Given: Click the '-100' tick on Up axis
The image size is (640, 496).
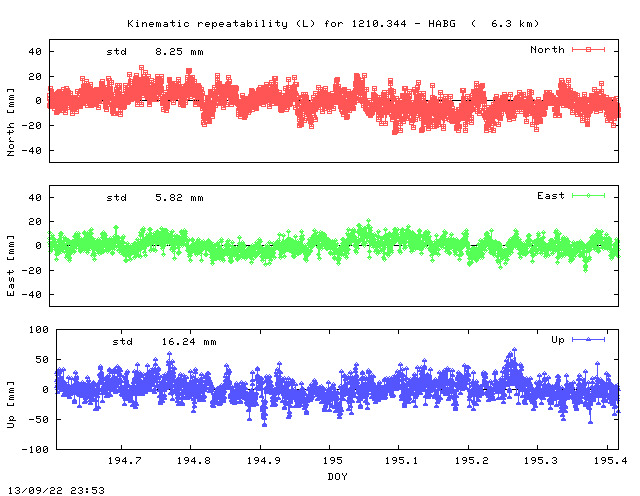Looking at the screenshot, I should (36, 449).
